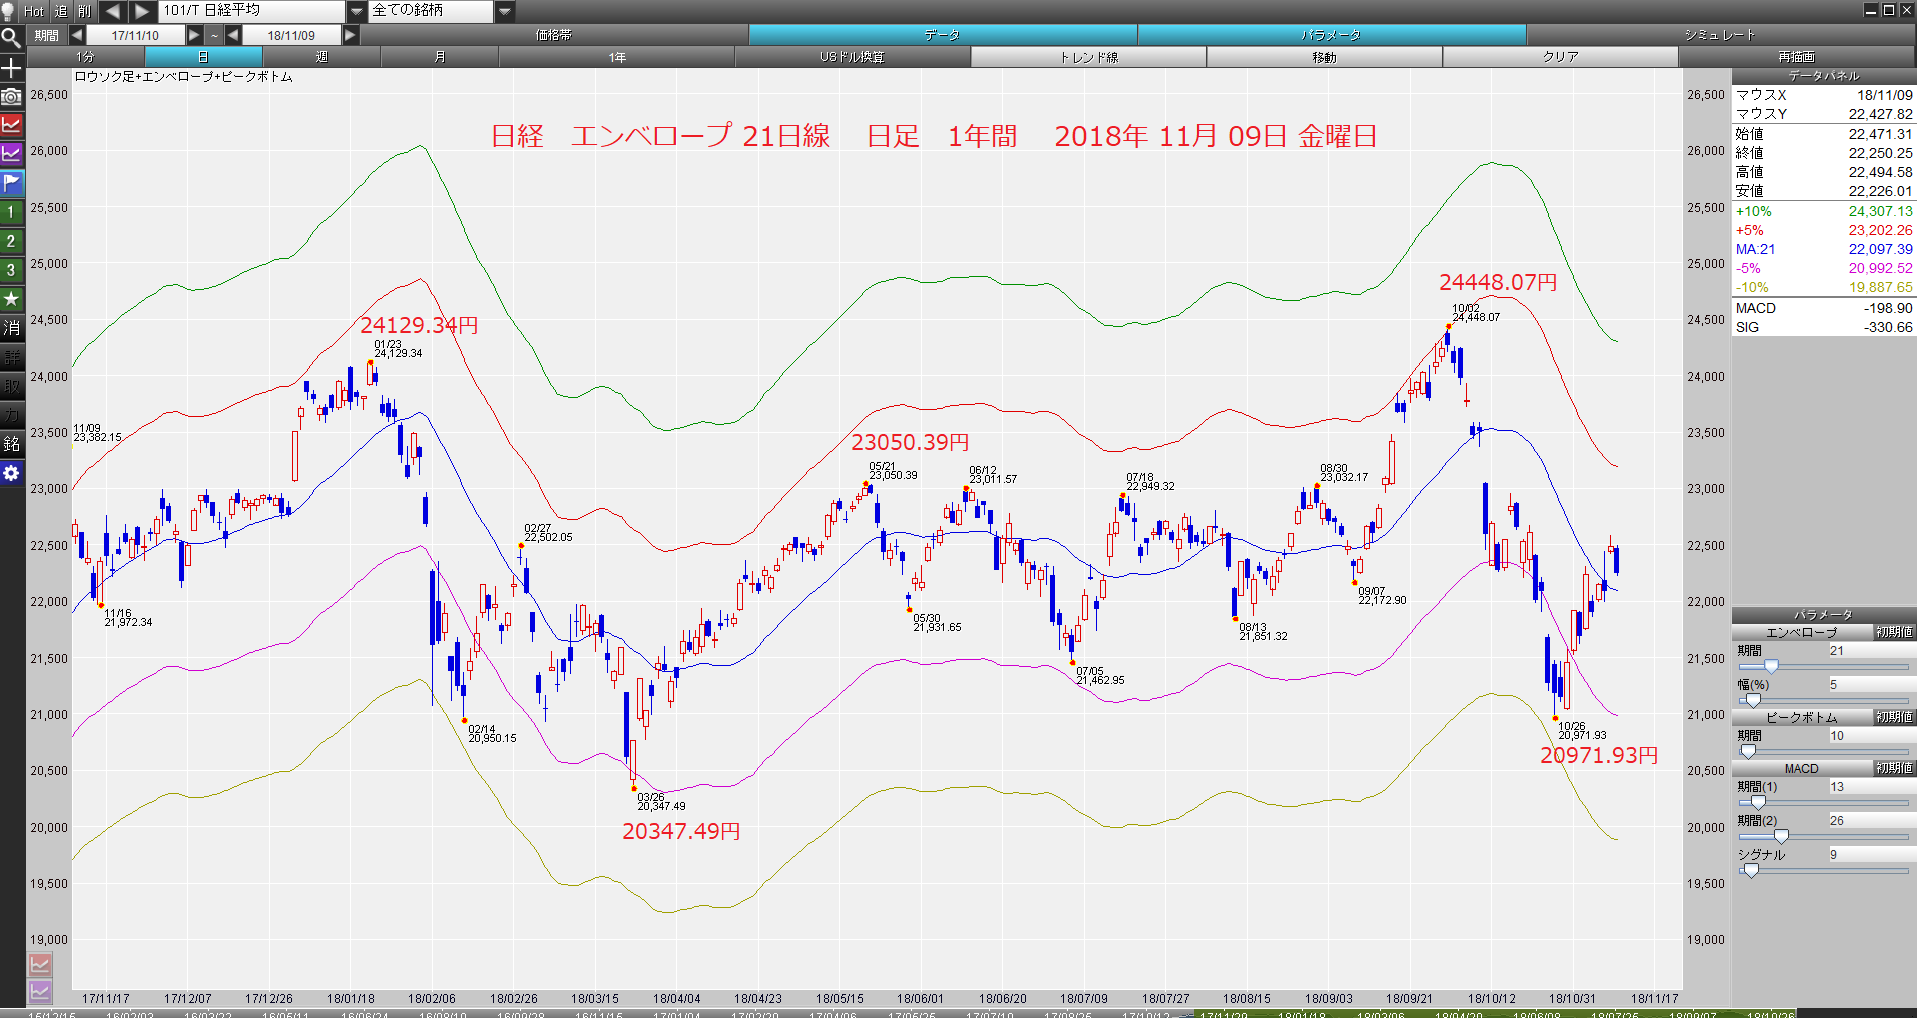Click the faded red chart icon at bottom-left
Screen dimensions: 1917x1018
(39, 965)
